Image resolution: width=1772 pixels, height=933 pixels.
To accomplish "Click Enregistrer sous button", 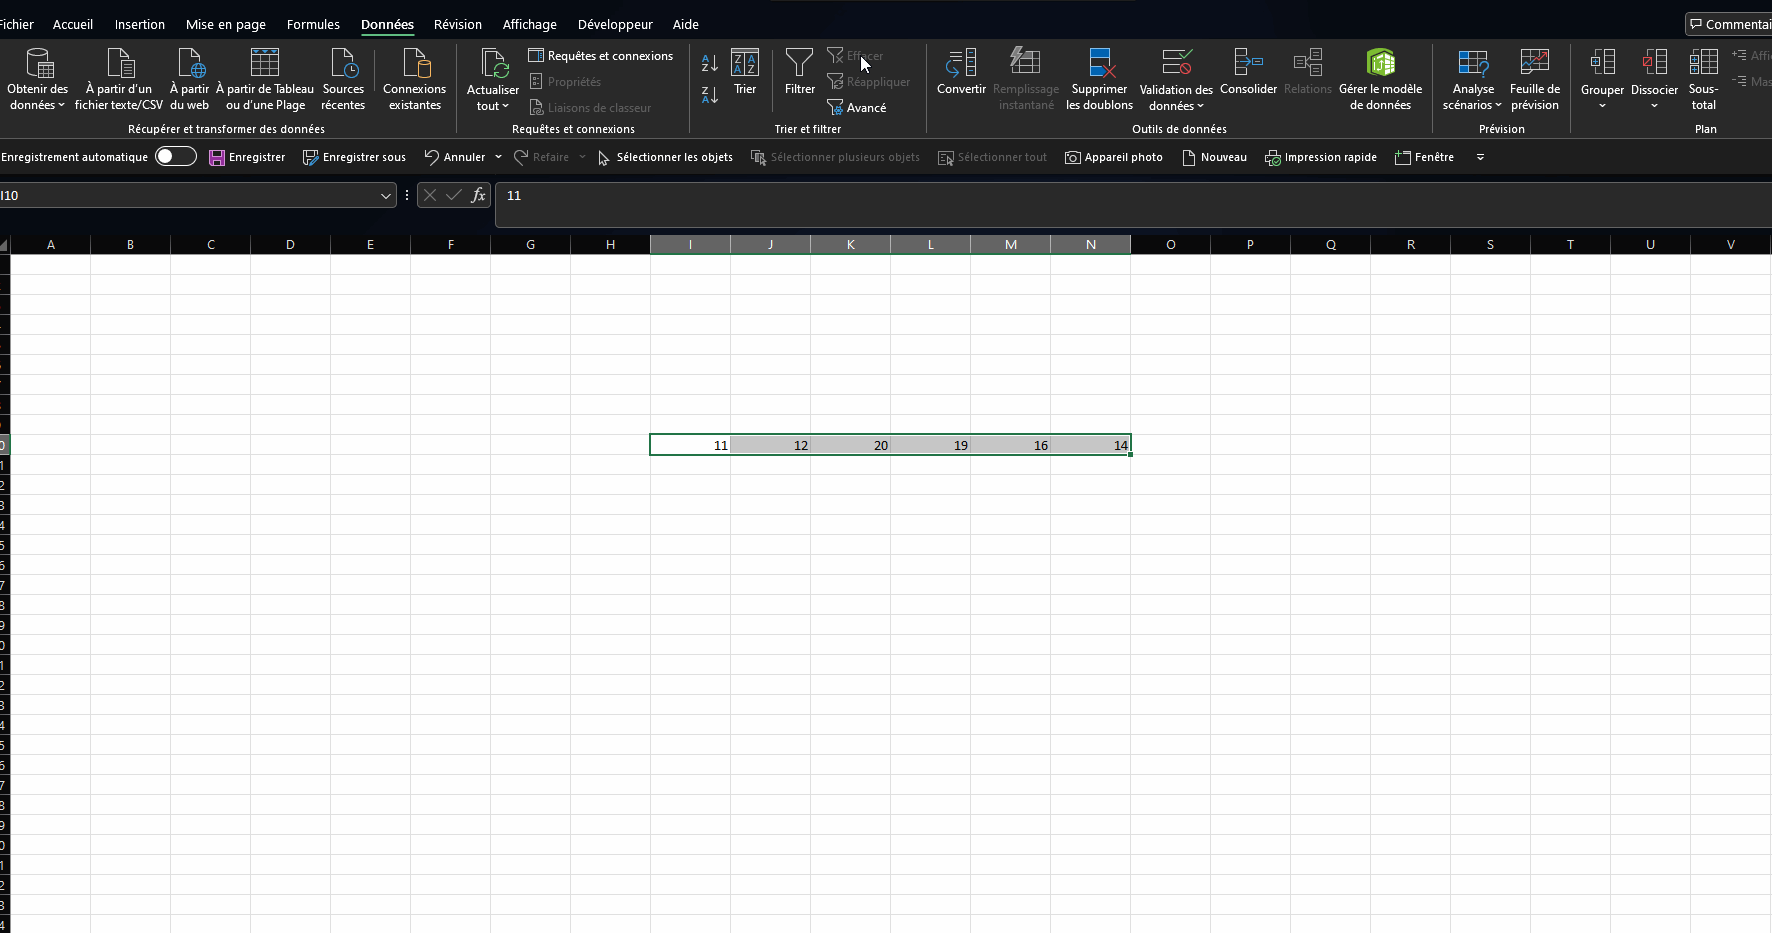I will pyautogui.click(x=354, y=157).
